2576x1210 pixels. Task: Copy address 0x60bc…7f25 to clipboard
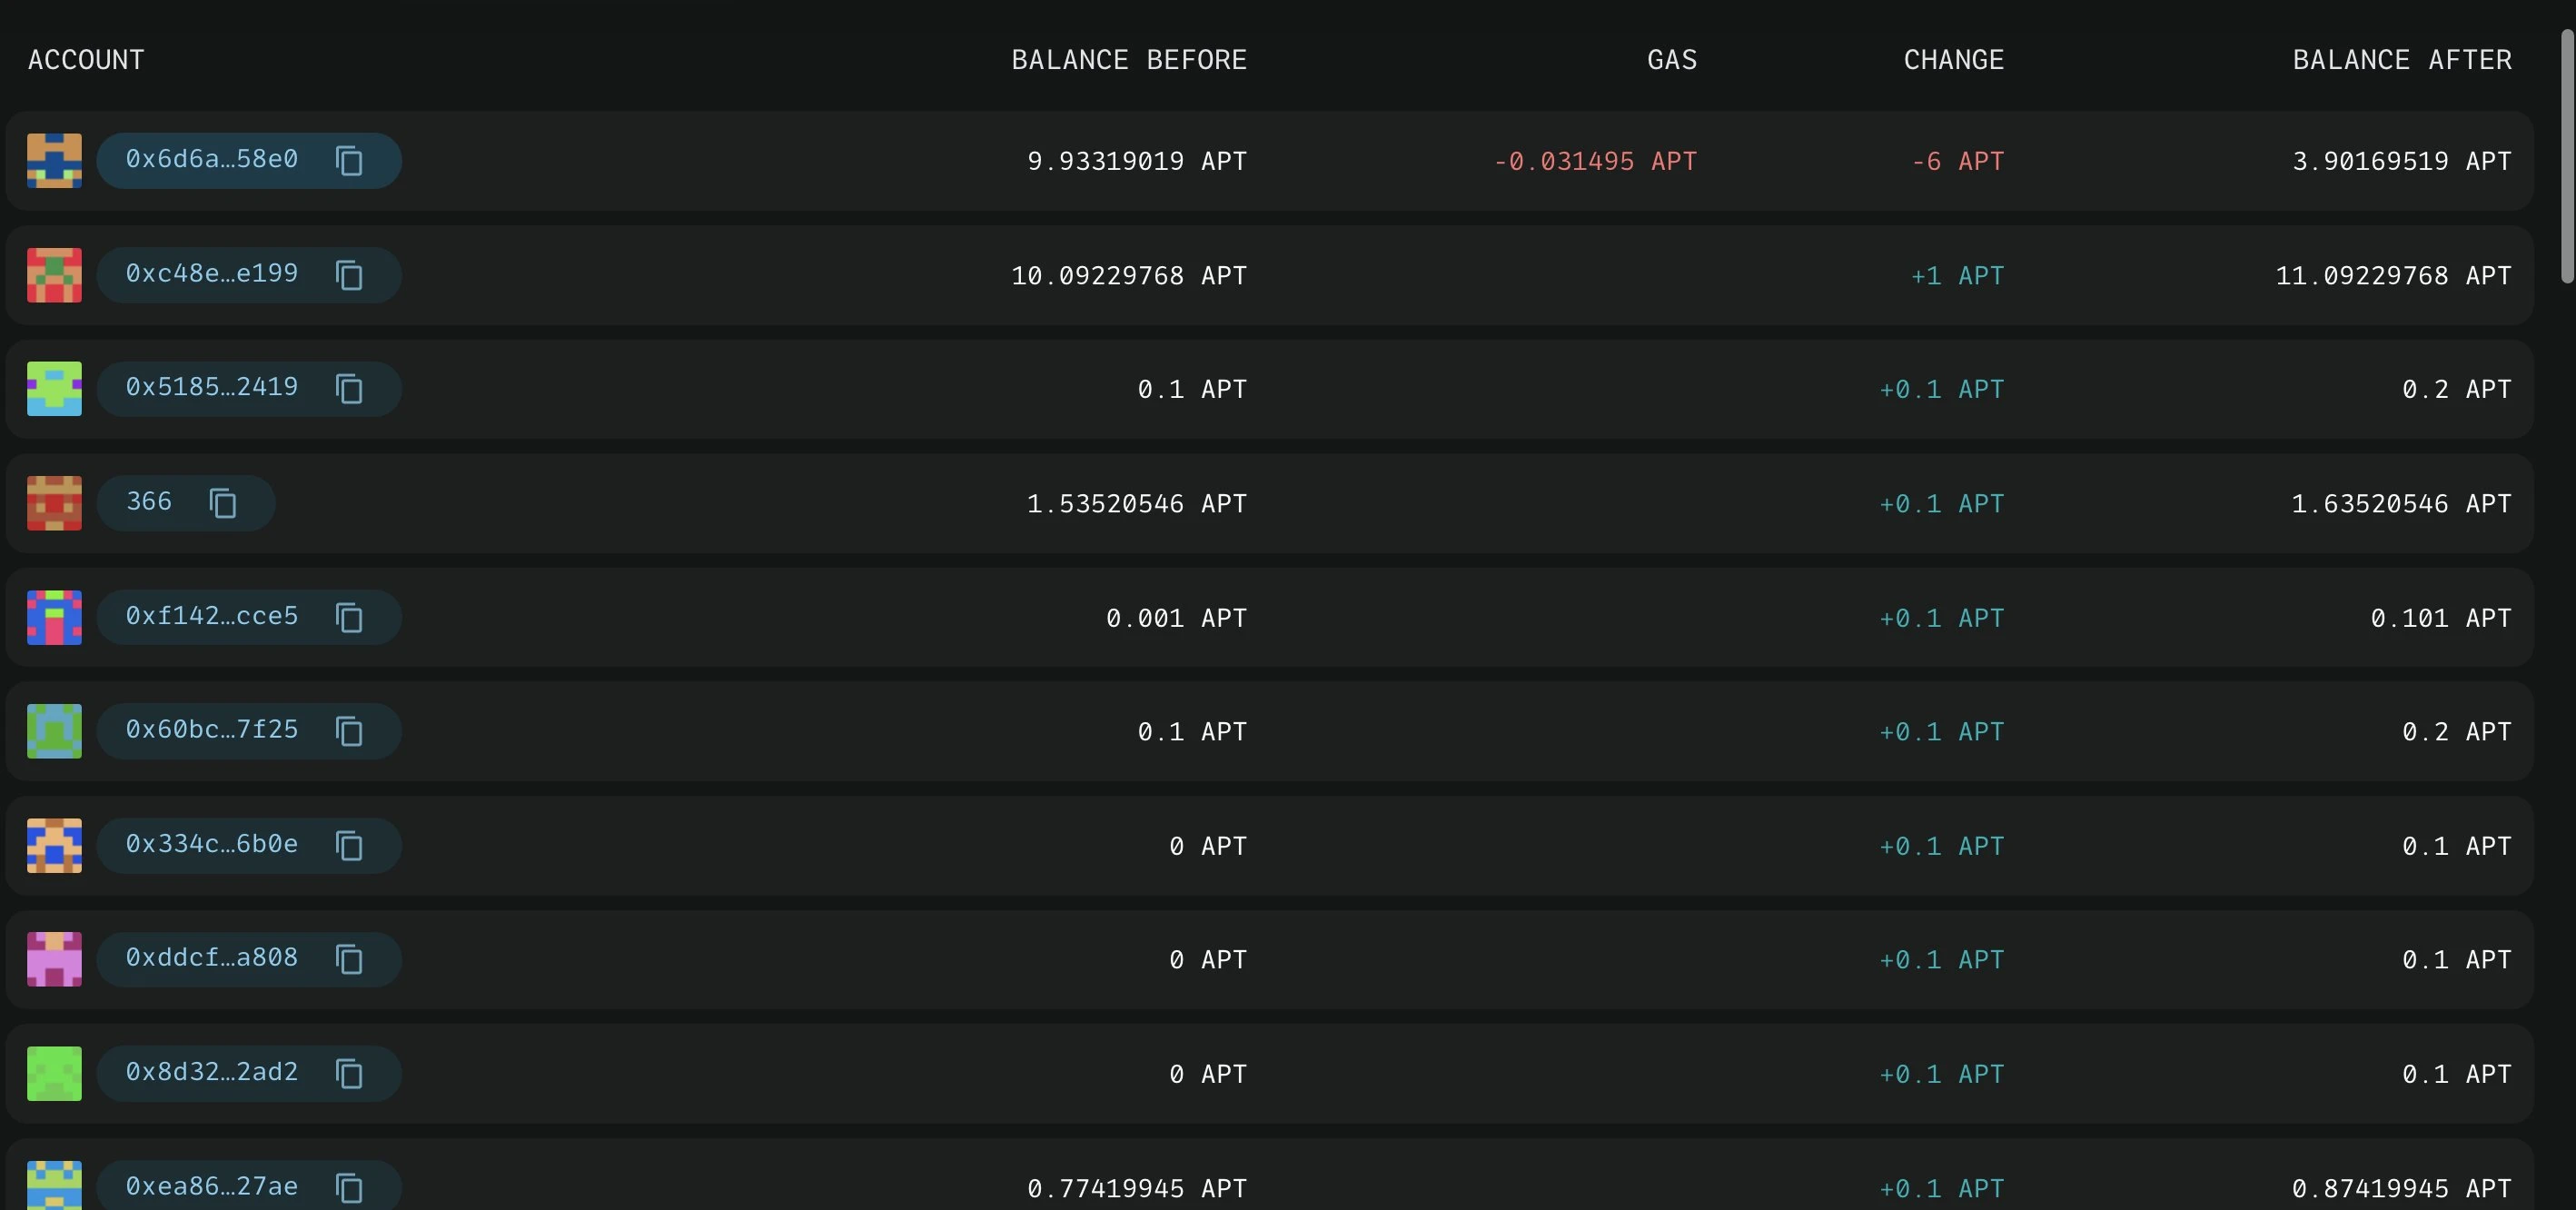(349, 732)
